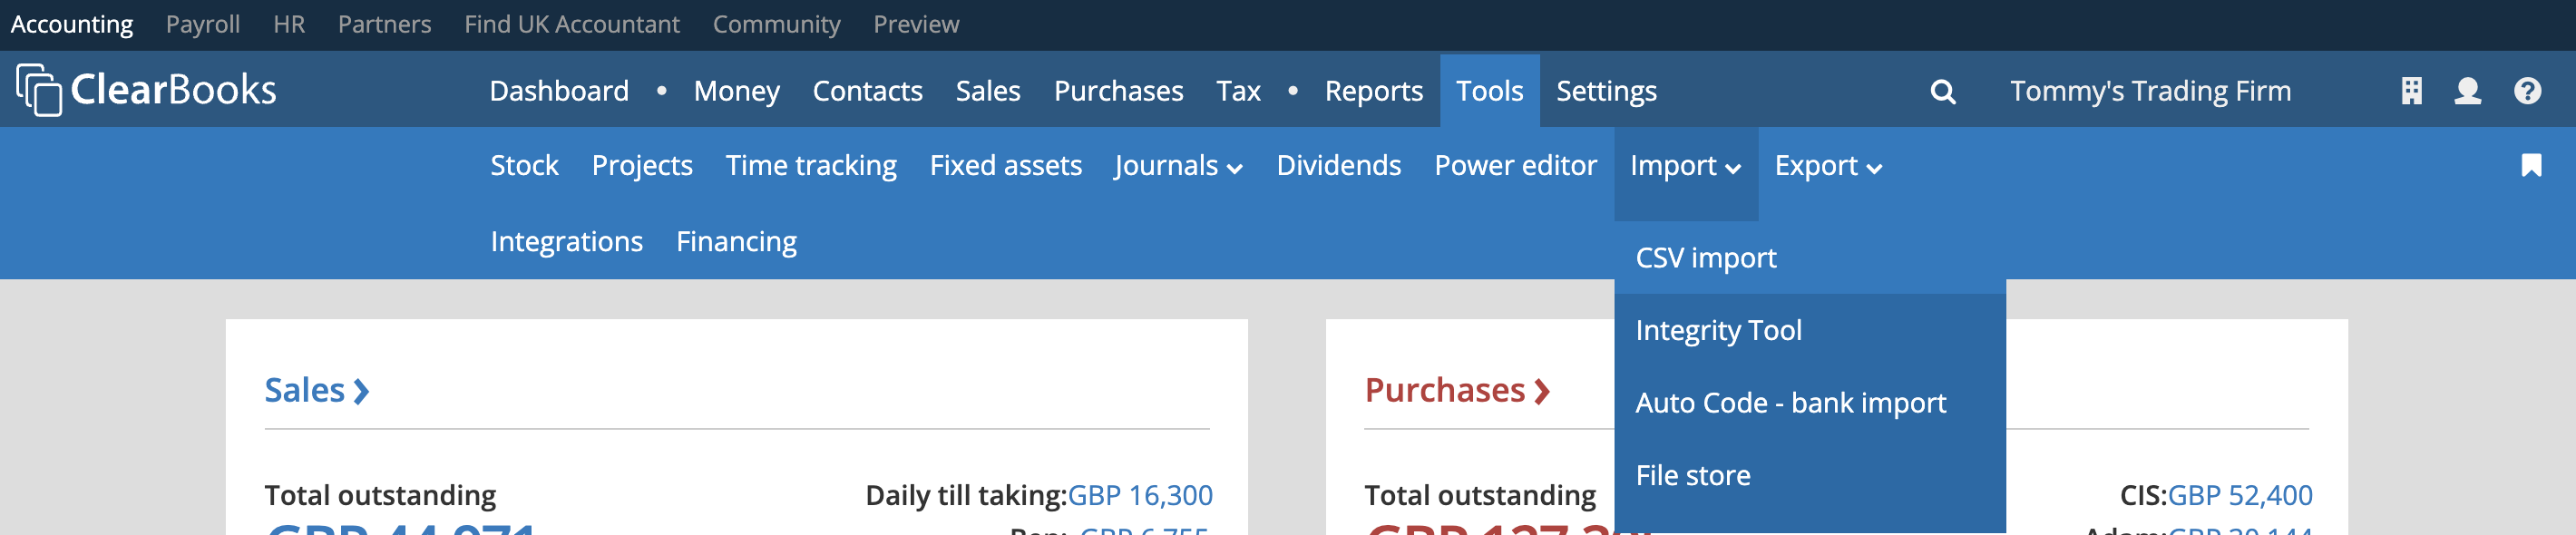Open the Reports section
Screen dimensions: 2576x535
pyautogui.click(x=1373, y=91)
